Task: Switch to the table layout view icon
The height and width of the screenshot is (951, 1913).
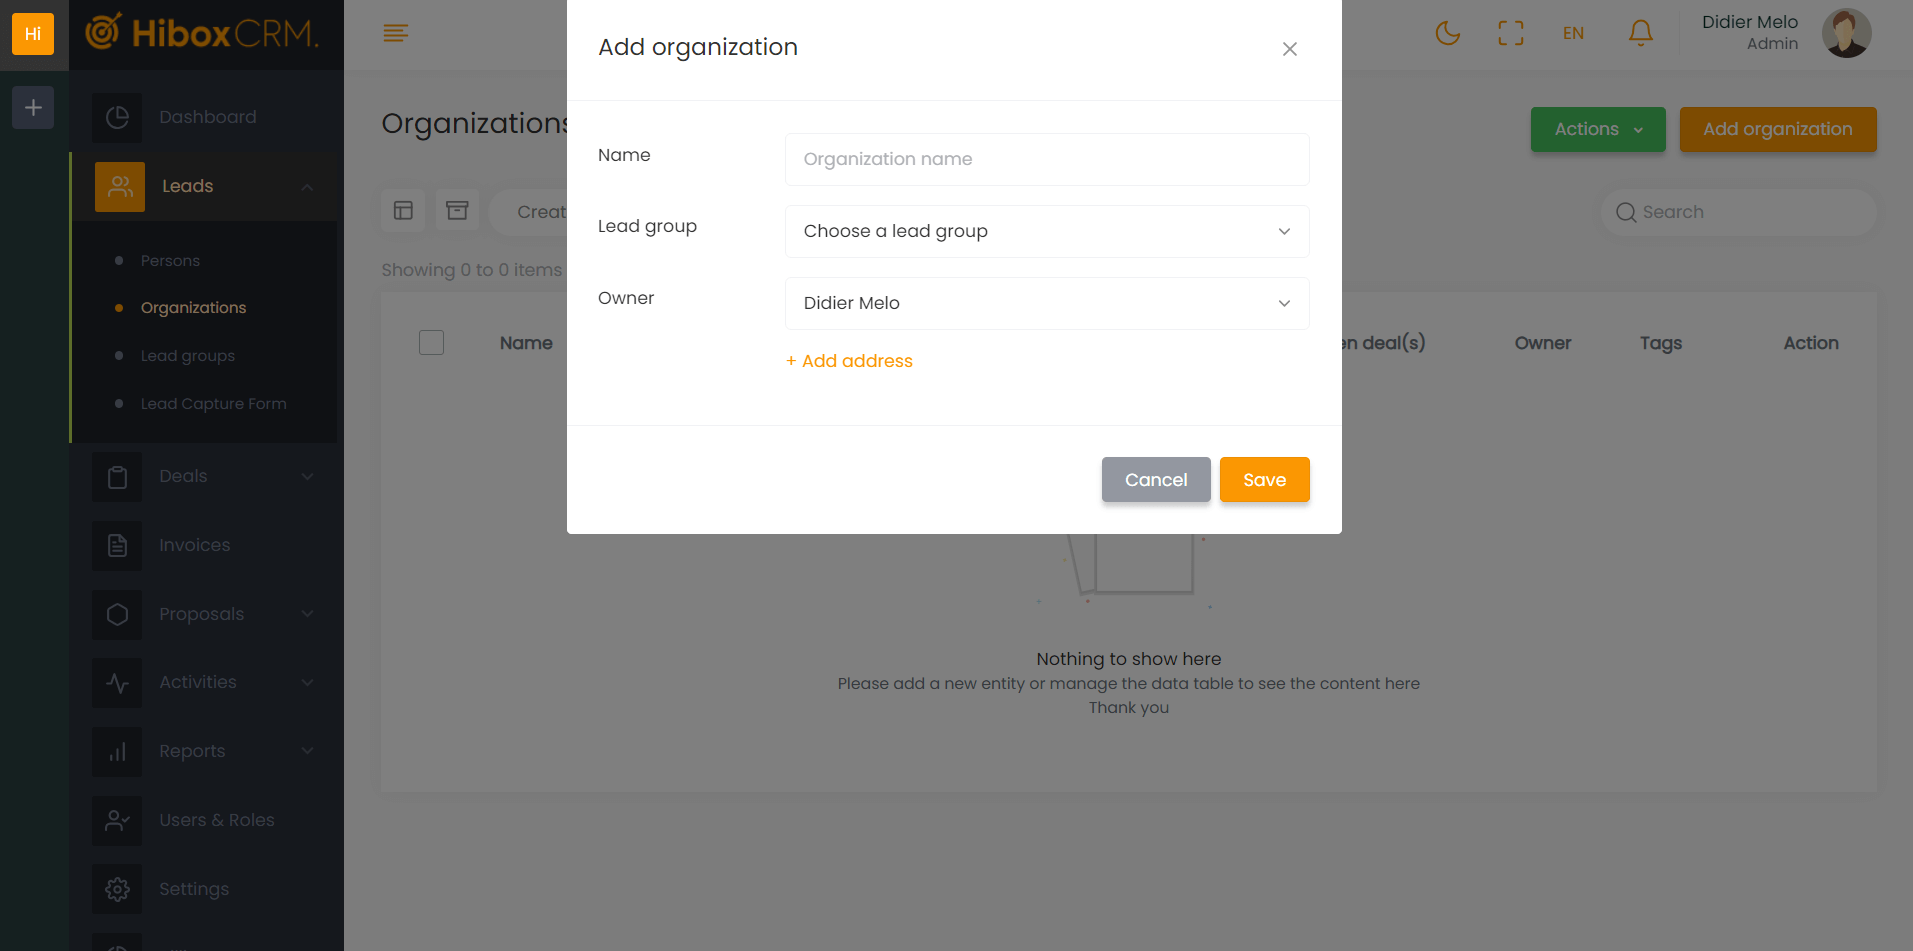Action: click(403, 211)
